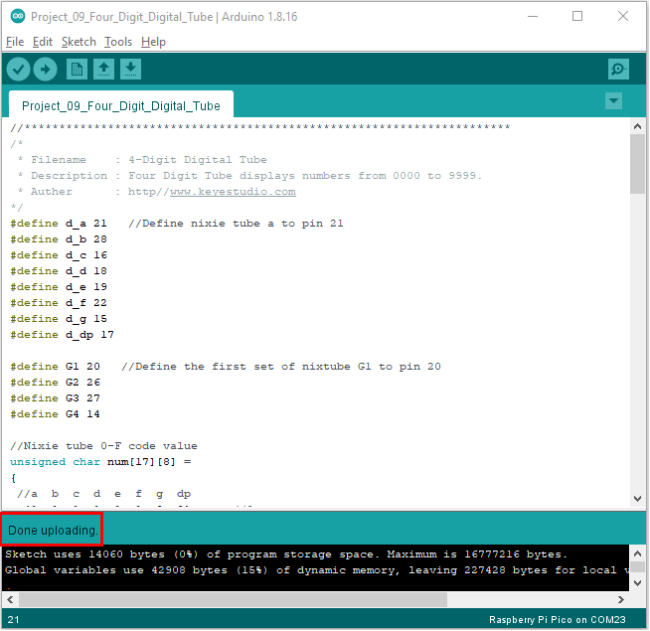
Task: Click the editor scrollbar down arrow
Action: pos(638,499)
